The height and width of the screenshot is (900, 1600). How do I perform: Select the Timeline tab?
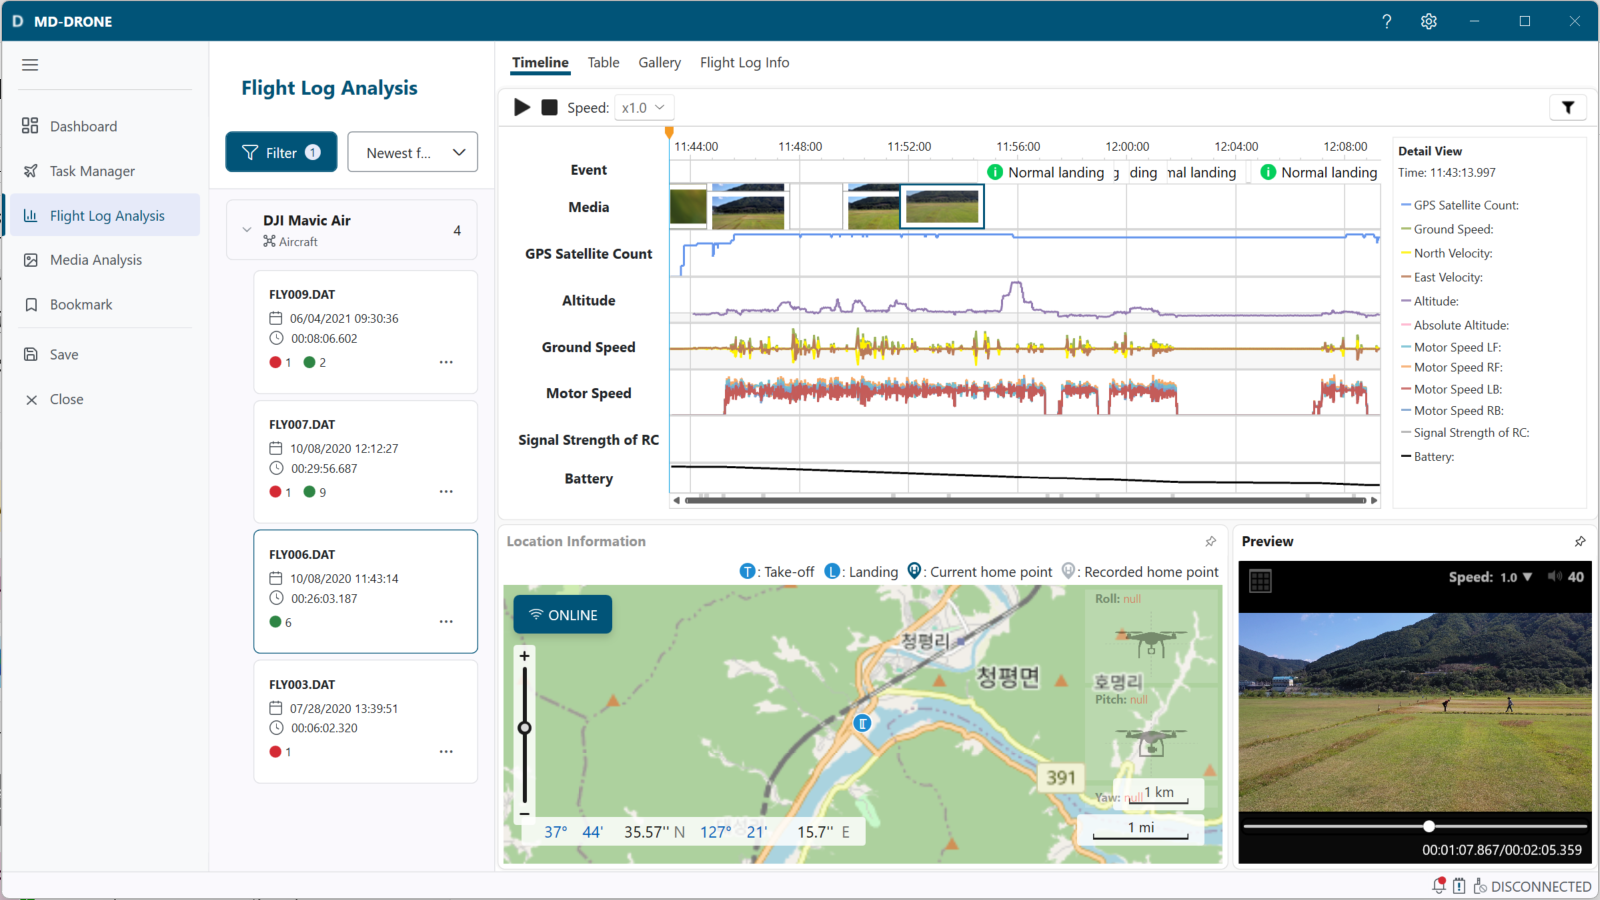pos(540,62)
